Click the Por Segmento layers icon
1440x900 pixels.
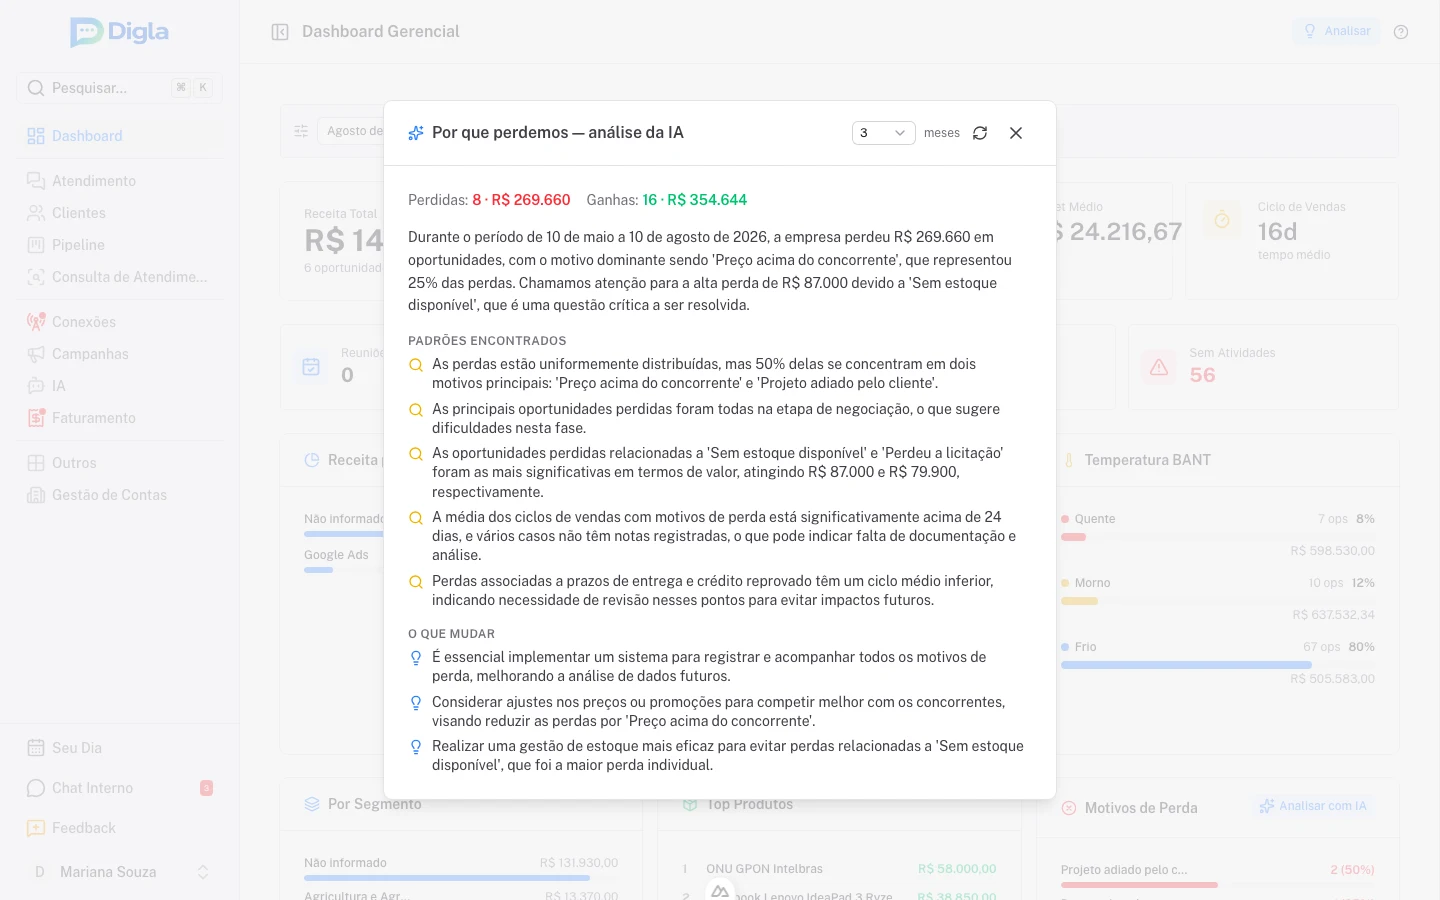pos(312,804)
